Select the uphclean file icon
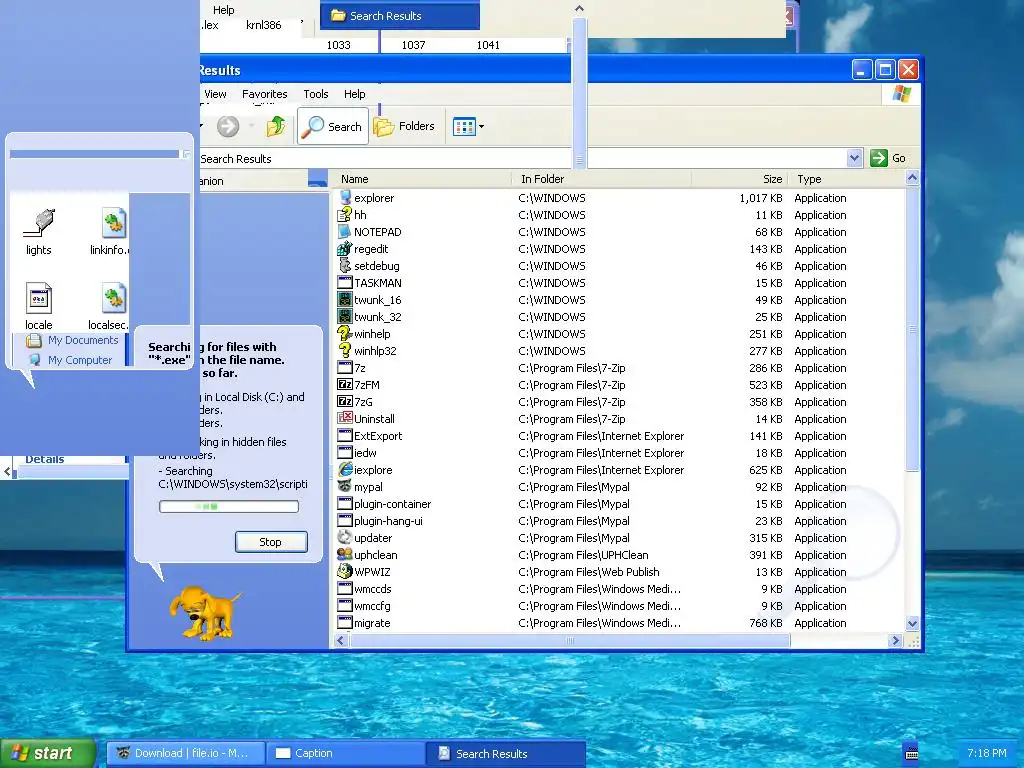1024x768 pixels. pyautogui.click(x=345, y=554)
